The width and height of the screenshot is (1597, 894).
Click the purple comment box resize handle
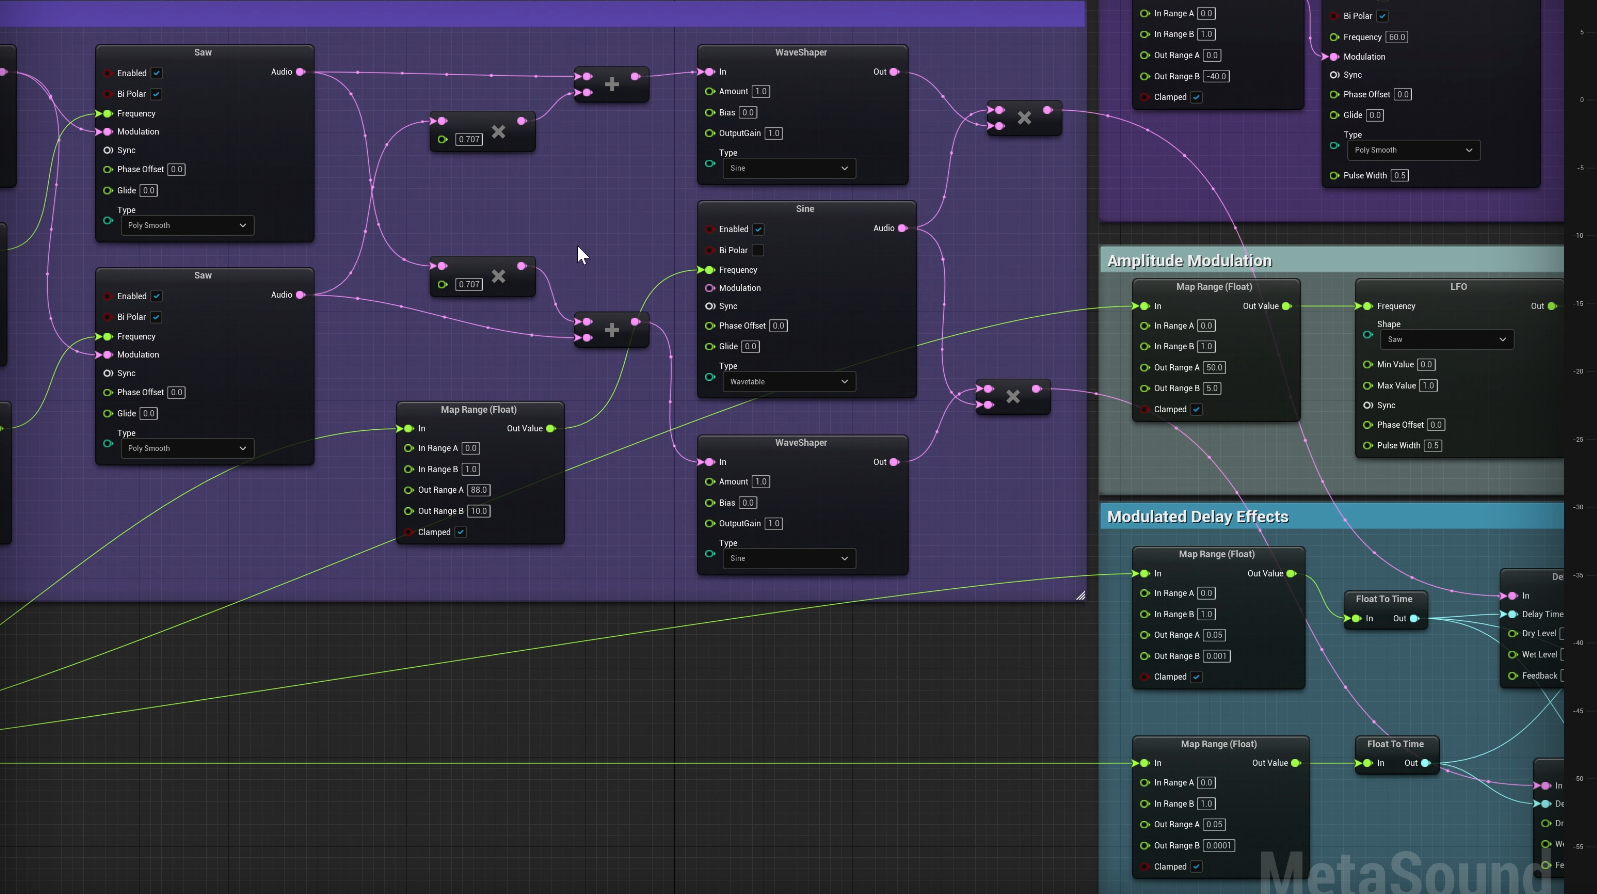click(1080, 595)
